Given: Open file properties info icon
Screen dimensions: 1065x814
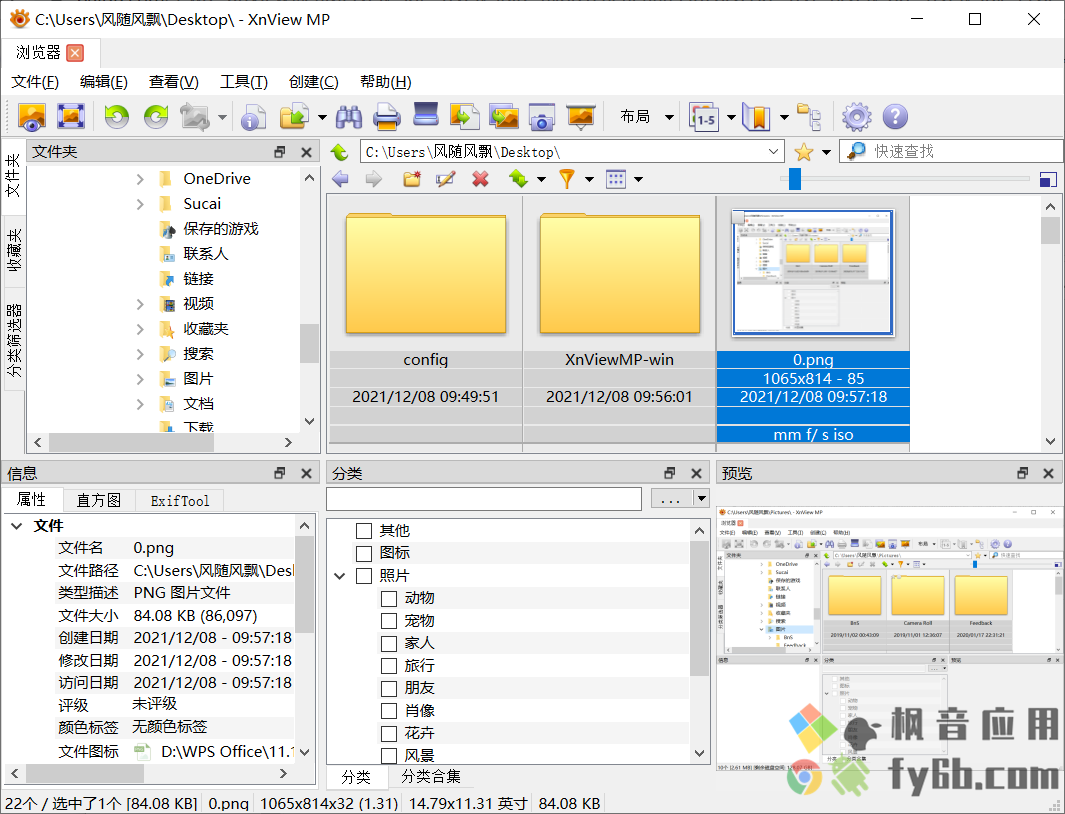Looking at the screenshot, I should pos(253,117).
